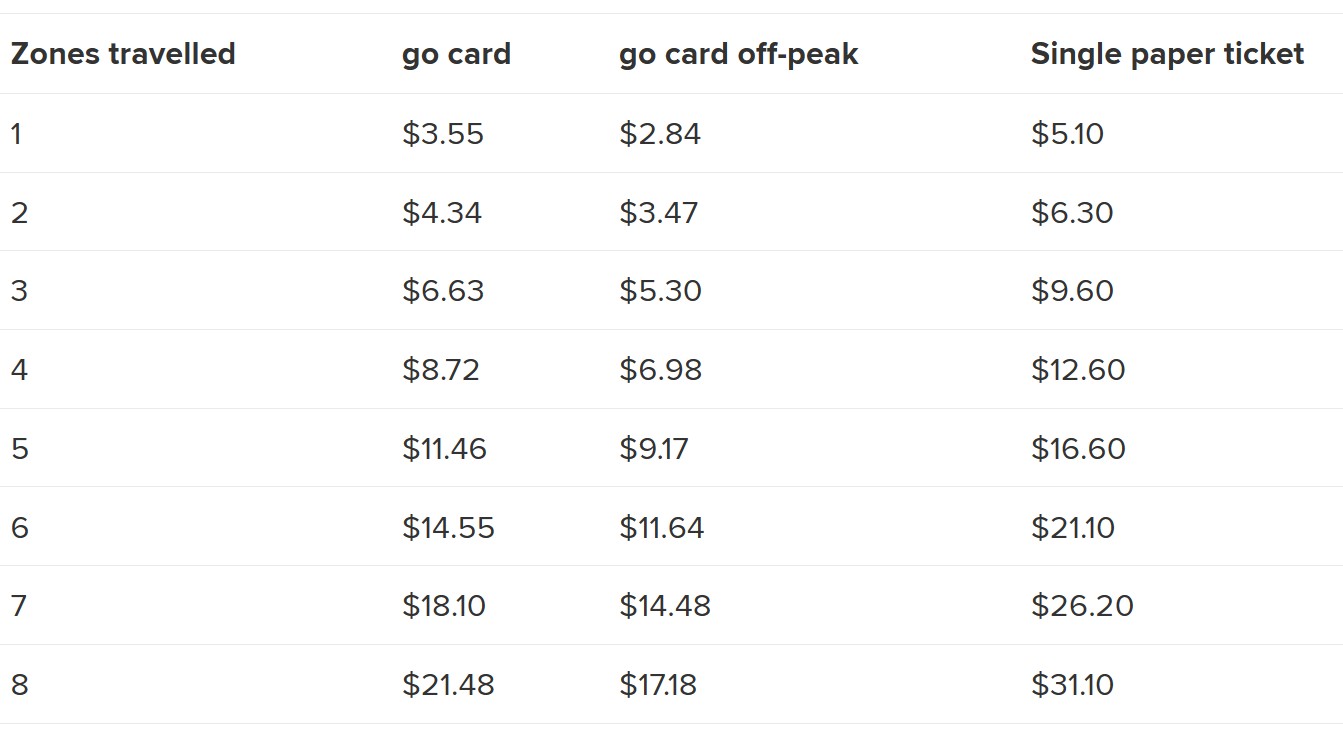Click the $31.10 paper ticket price
The image size is (1343, 747).
[1072, 685]
